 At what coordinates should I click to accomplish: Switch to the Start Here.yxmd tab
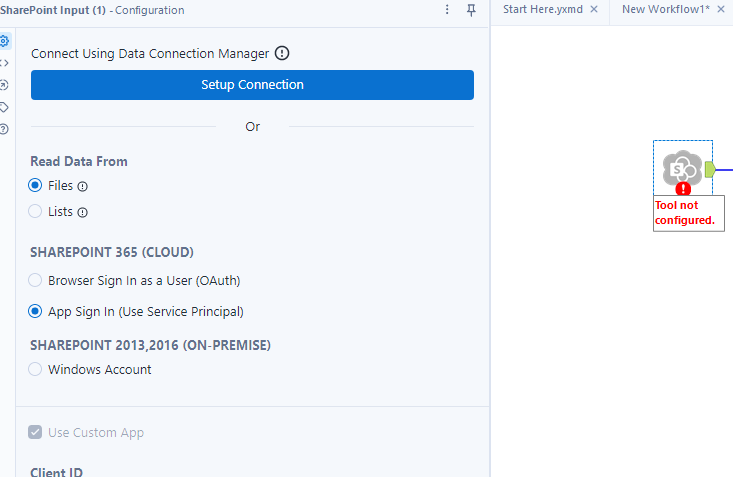[x=543, y=9]
